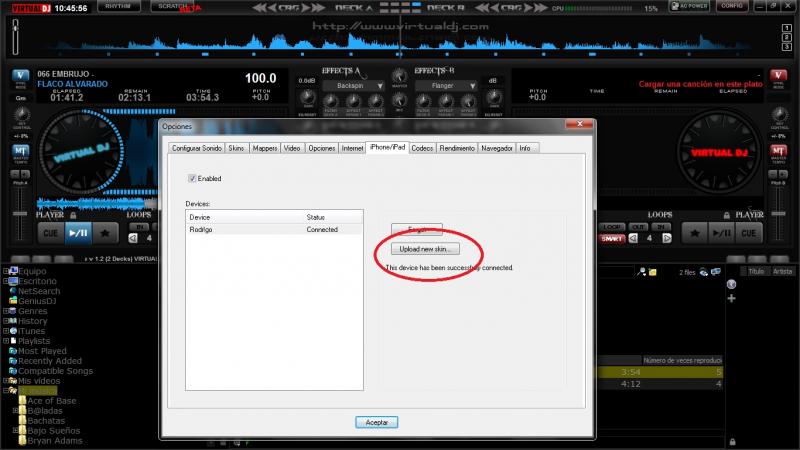Expand the Equipo tree node

click(6, 271)
